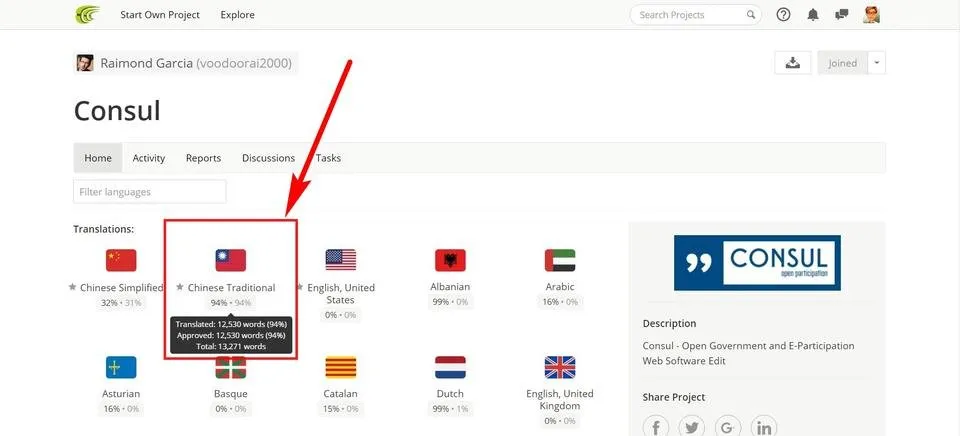
Task: Share project on Facebook
Action: click(x=656, y=426)
